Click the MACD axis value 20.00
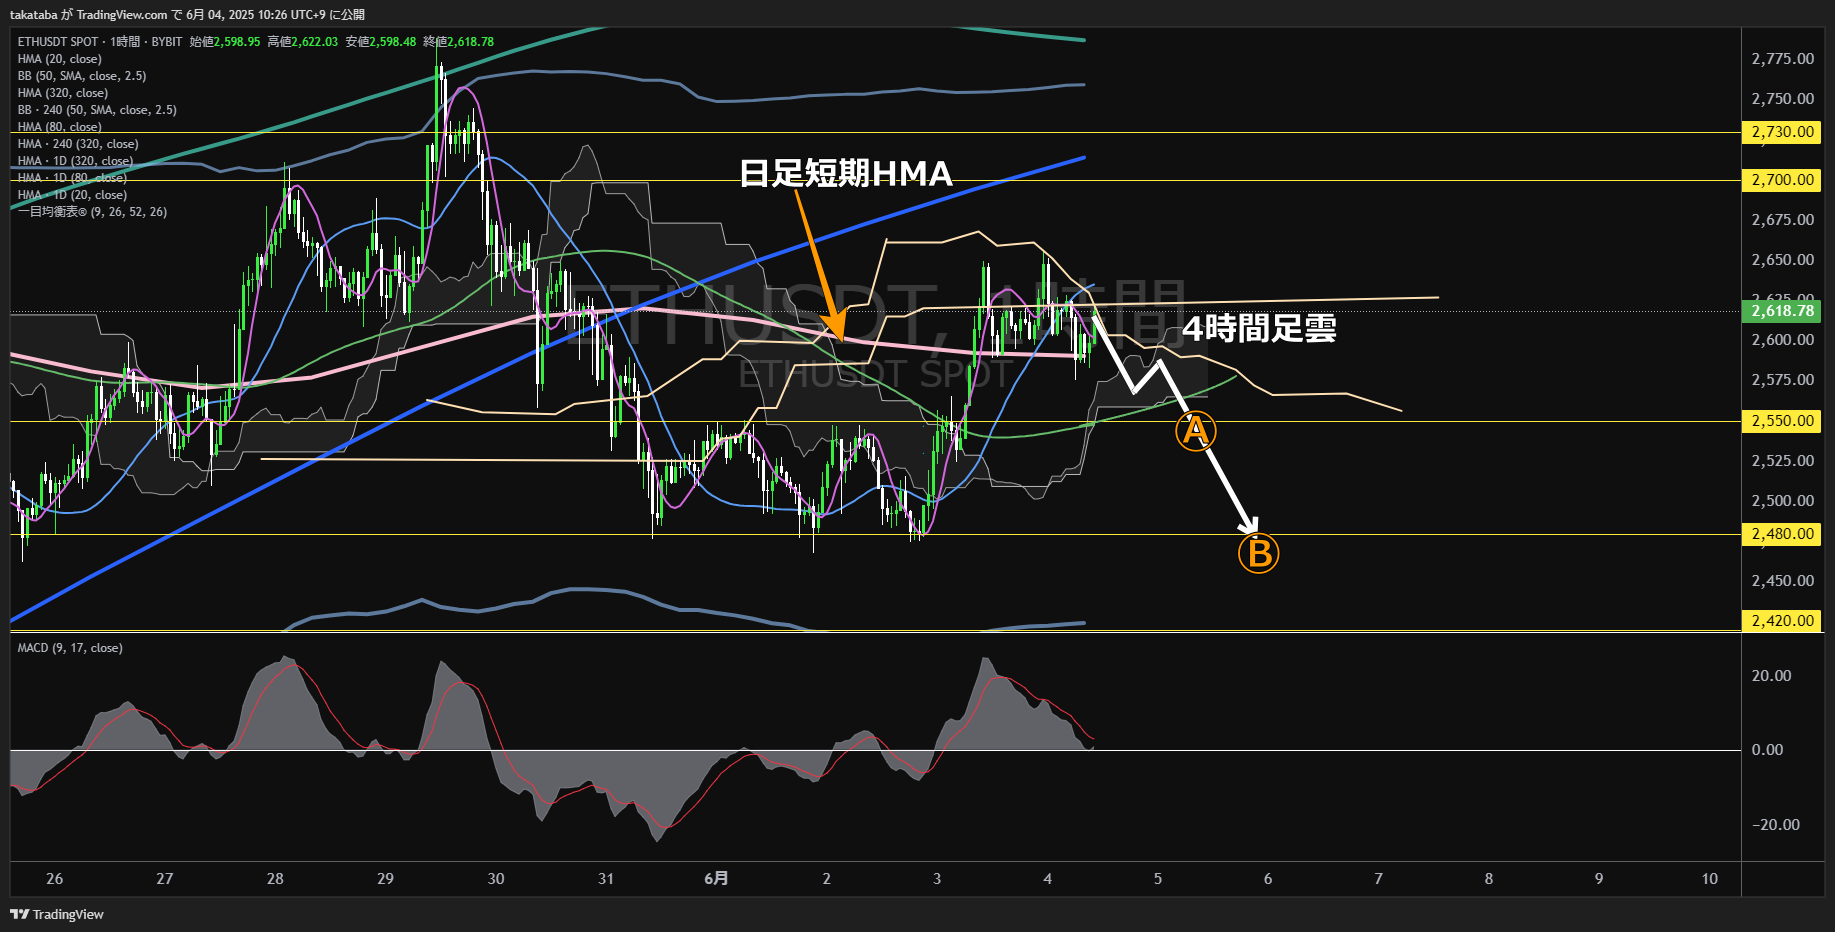The width and height of the screenshot is (1835, 932). [x=1771, y=676]
